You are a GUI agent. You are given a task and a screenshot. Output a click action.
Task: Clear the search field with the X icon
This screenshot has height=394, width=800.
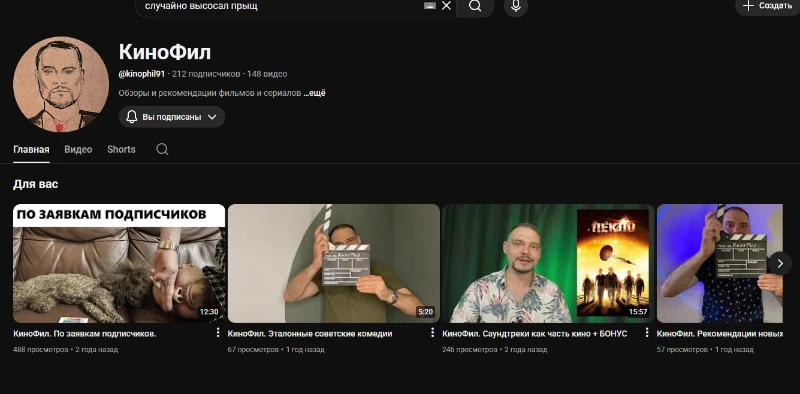pyautogui.click(x=446, y=6)
